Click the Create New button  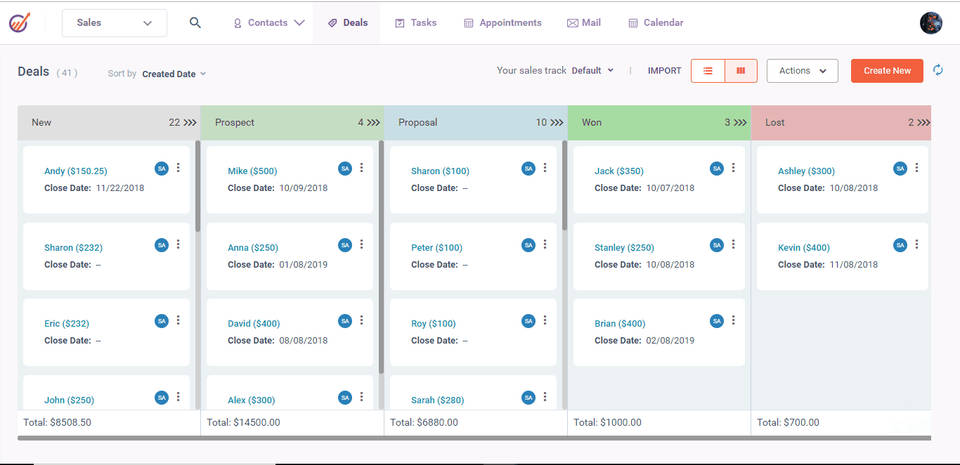point(887,71)
